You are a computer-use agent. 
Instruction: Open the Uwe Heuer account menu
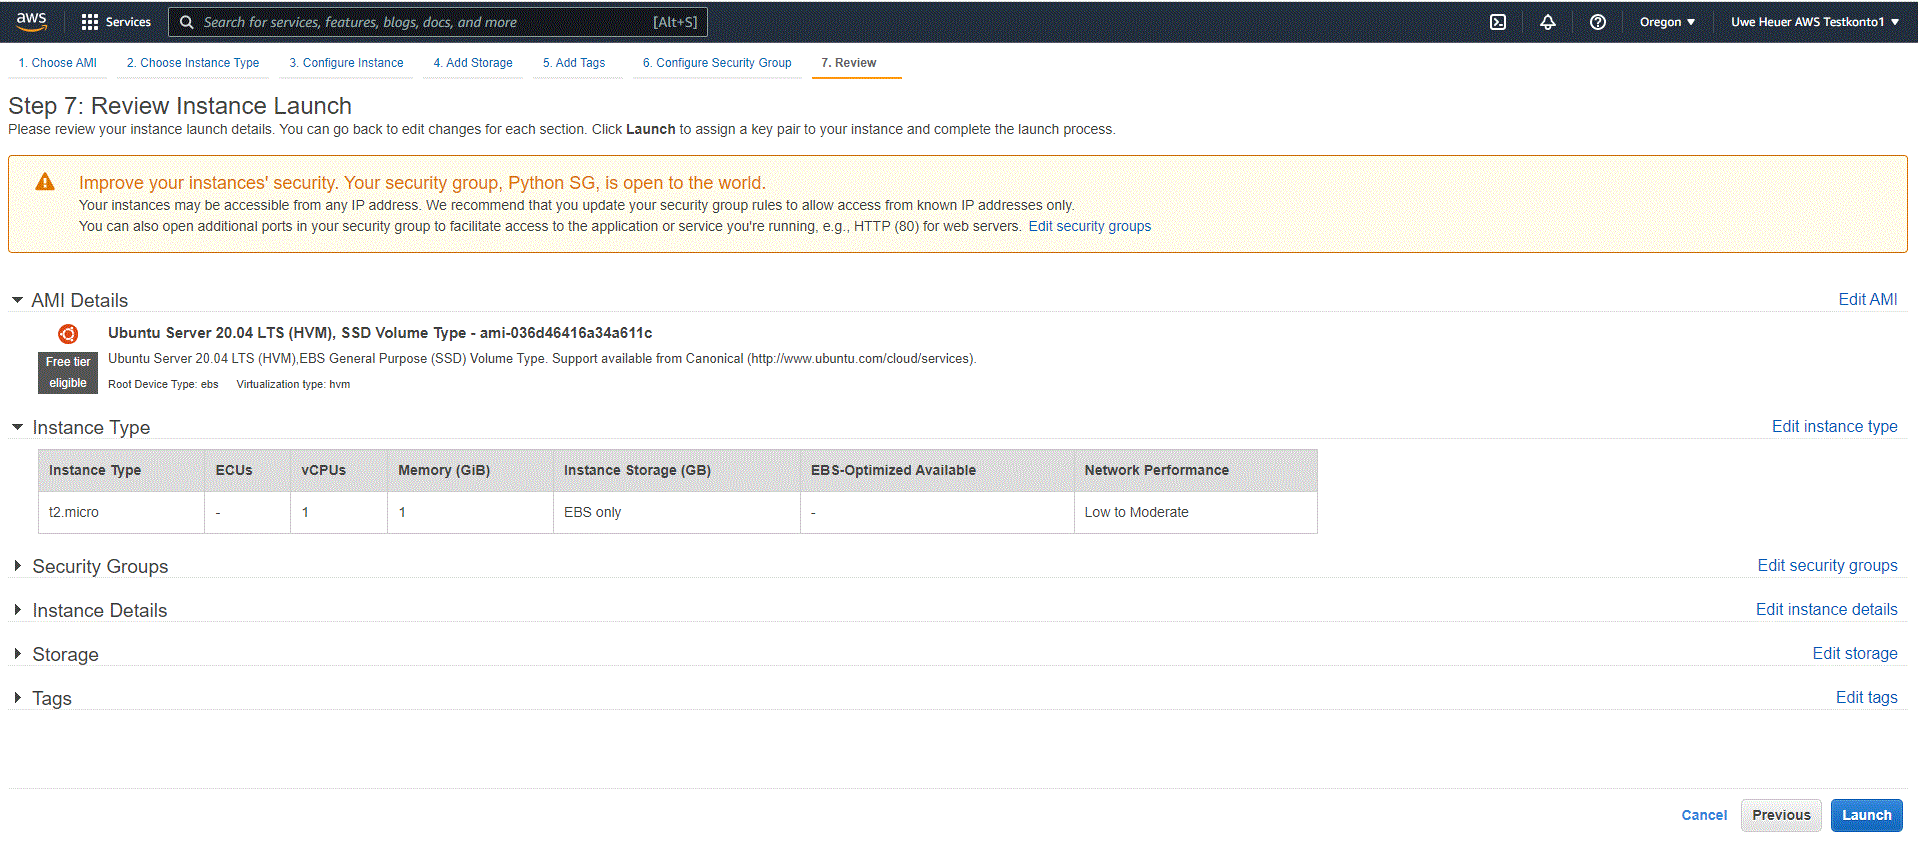1814,22
